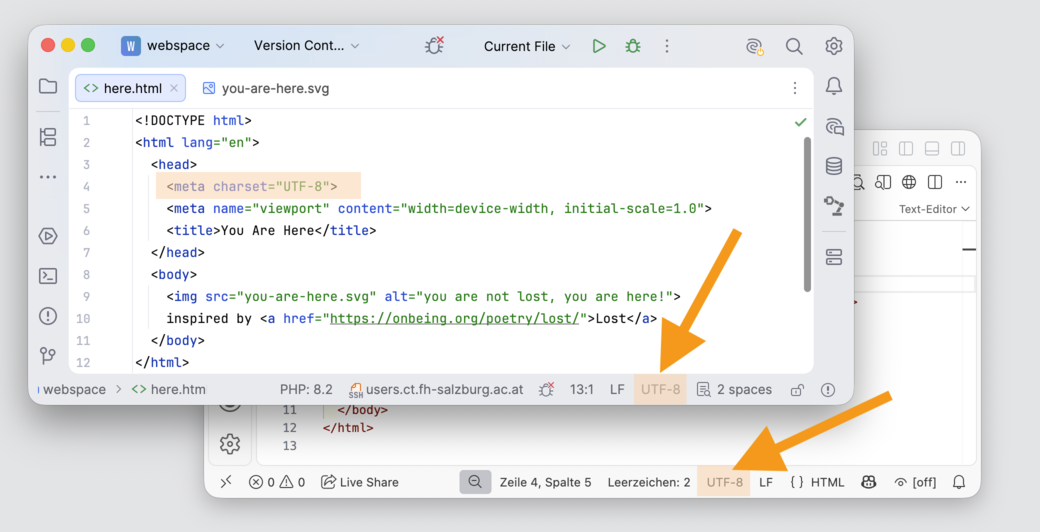The height and width of the screenshot is (532, 1040).
Task: Click VS Code encoding UTF-8 status item
Action: 724,482
